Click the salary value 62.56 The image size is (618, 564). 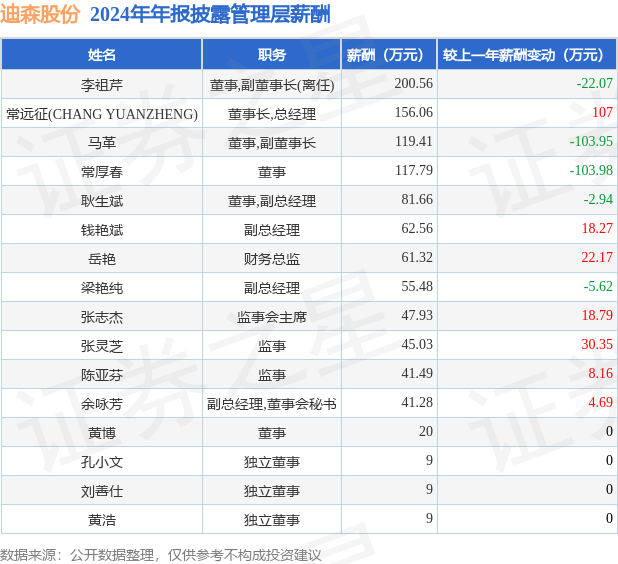417,228
